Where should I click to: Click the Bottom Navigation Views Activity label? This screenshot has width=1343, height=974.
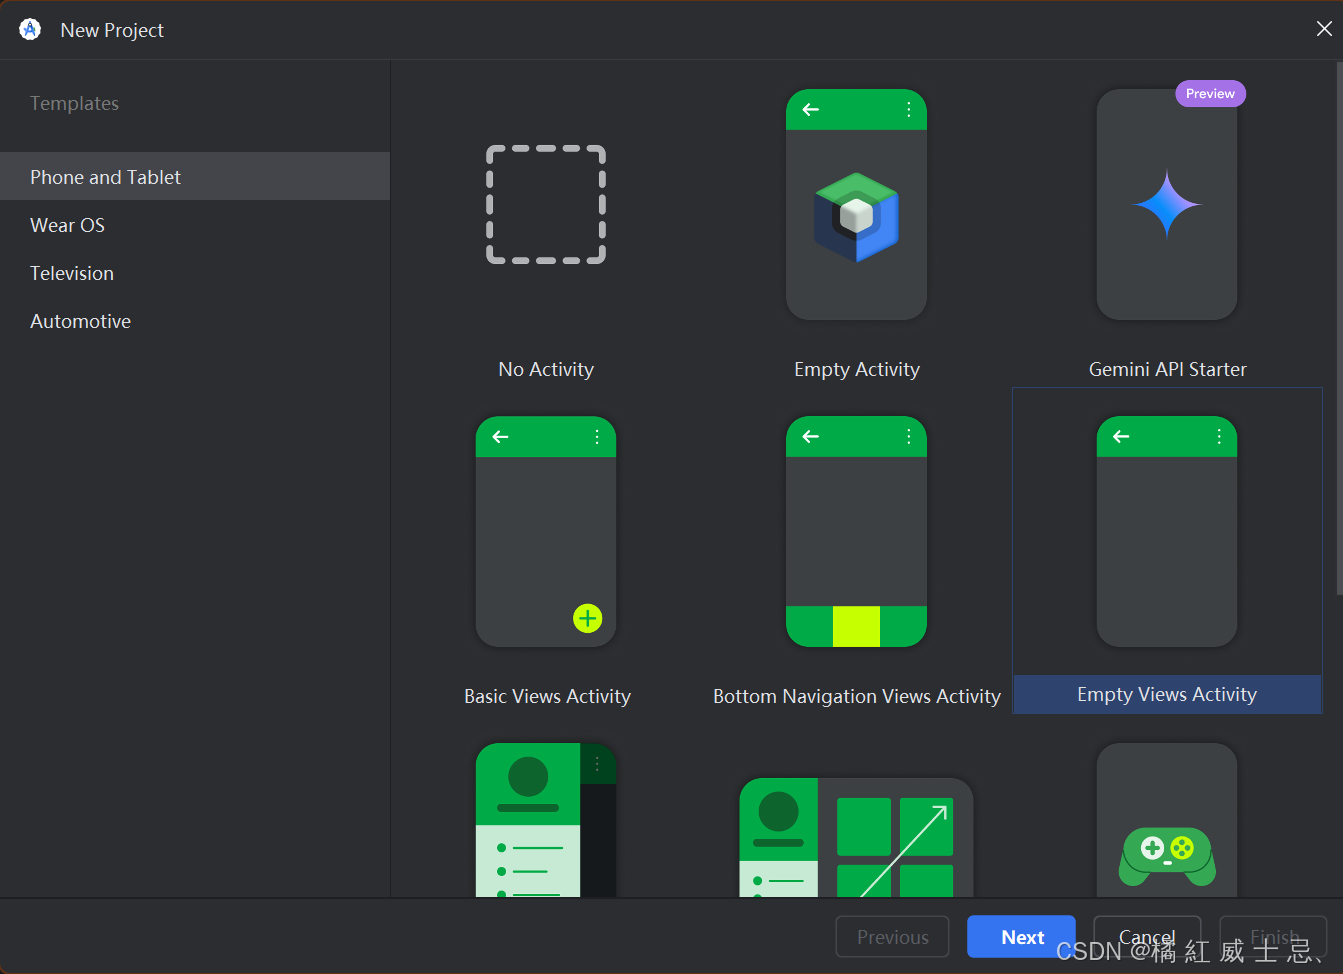(x=857, y=696)
